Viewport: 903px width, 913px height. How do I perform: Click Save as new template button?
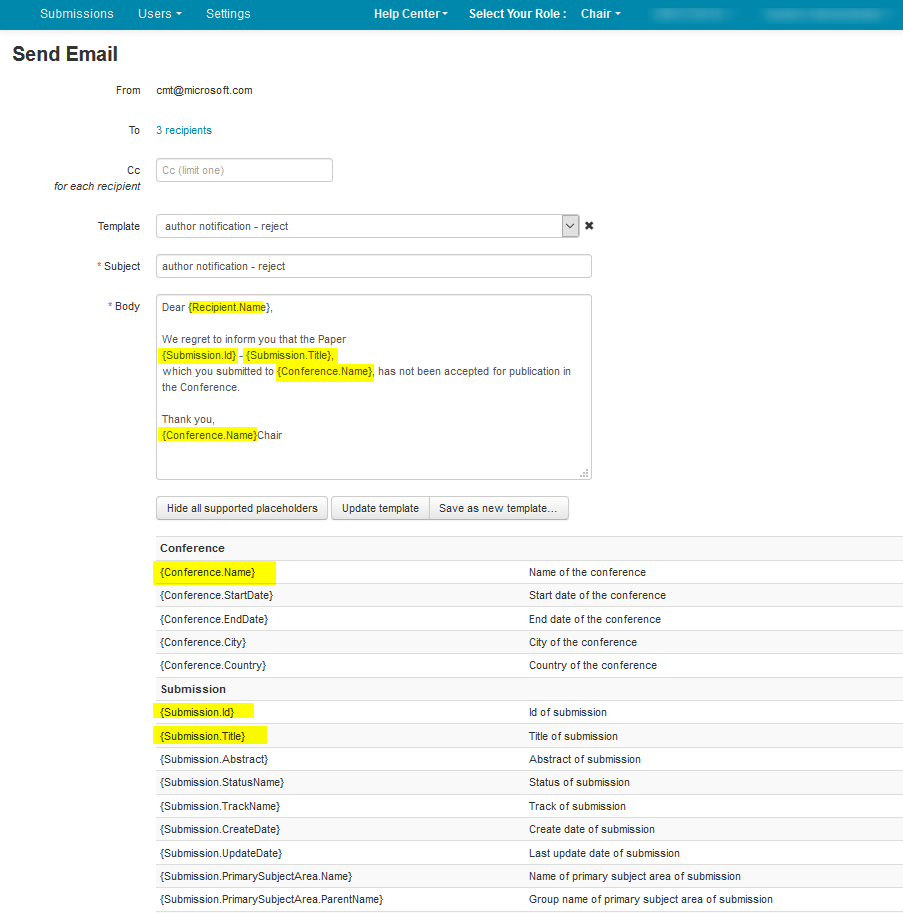pyautogui.click(x=499, y=508)
